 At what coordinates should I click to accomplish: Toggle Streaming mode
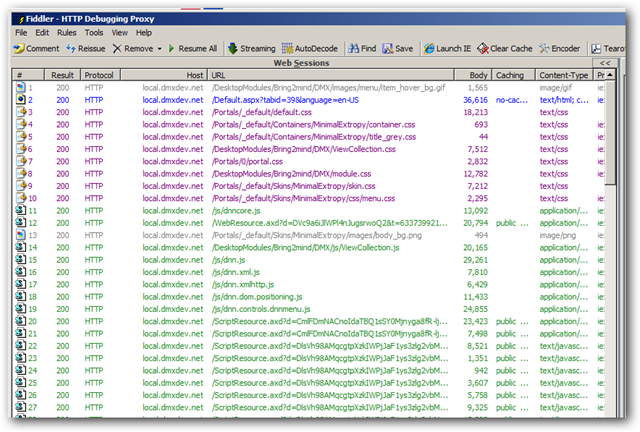251,49
